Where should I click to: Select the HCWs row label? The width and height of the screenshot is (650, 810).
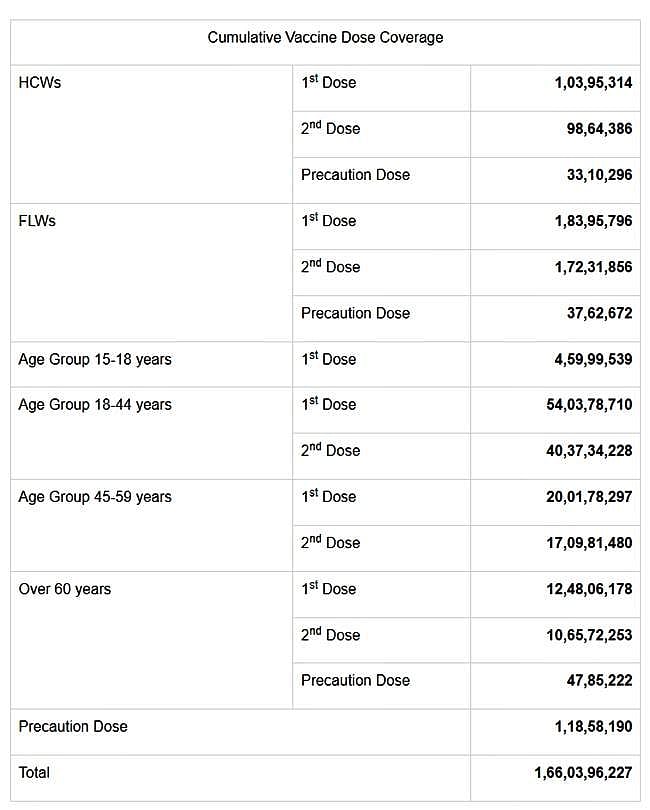point(40,83)
